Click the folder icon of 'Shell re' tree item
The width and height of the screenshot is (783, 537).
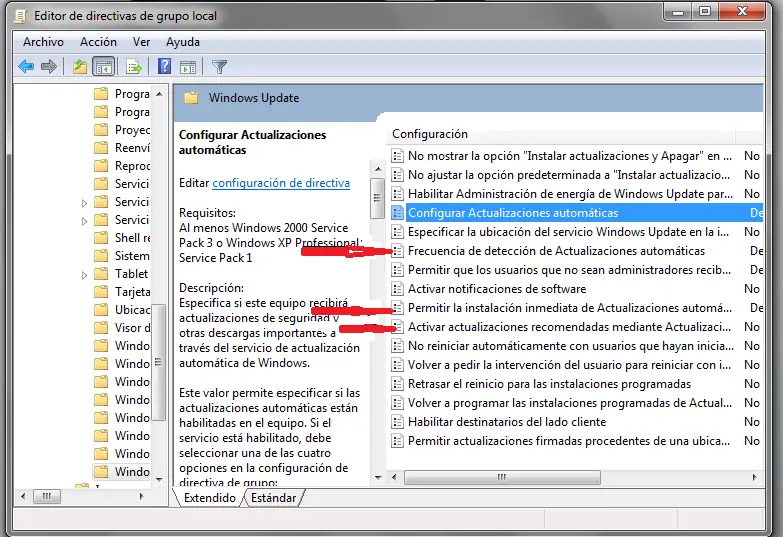(101, 238)
